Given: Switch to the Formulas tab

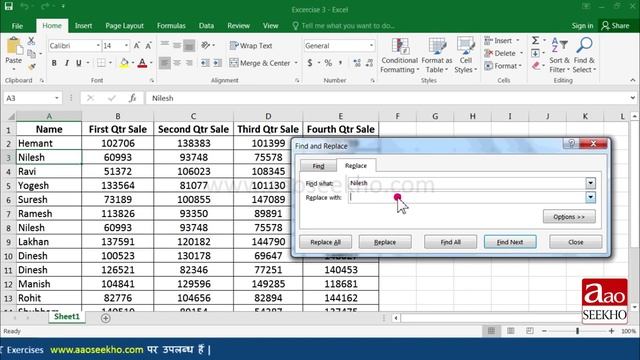Looking at the screenshot, I should coord(171,26).
